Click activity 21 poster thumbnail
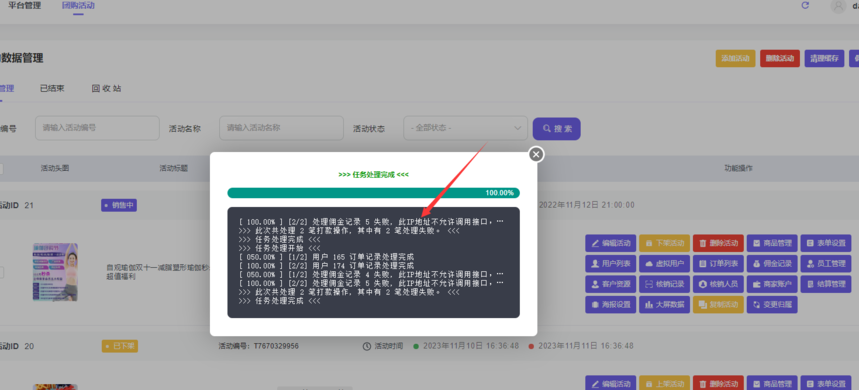Screen dimensions: 859x390 tap(55, 272)
